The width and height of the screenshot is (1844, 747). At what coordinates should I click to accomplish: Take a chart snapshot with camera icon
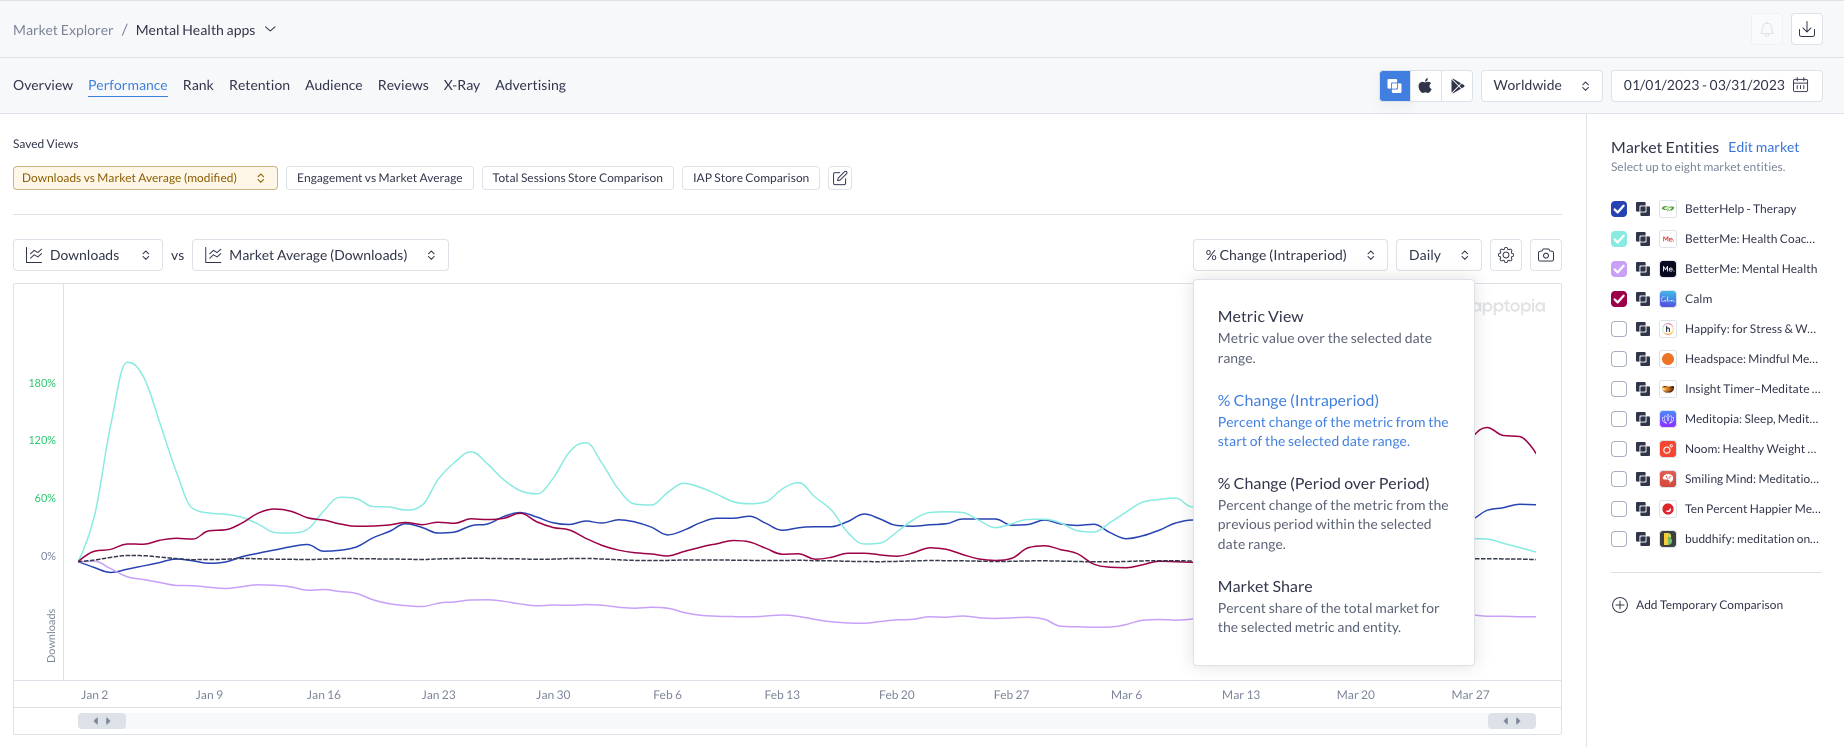[1545, 255]
